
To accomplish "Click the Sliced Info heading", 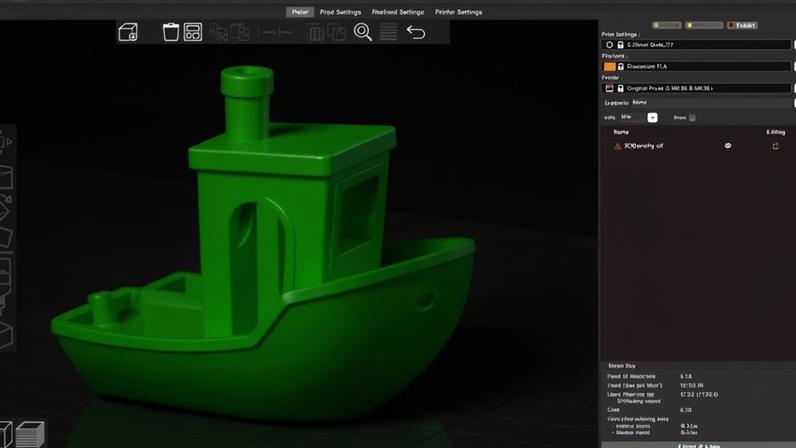I will coord(622,366).
